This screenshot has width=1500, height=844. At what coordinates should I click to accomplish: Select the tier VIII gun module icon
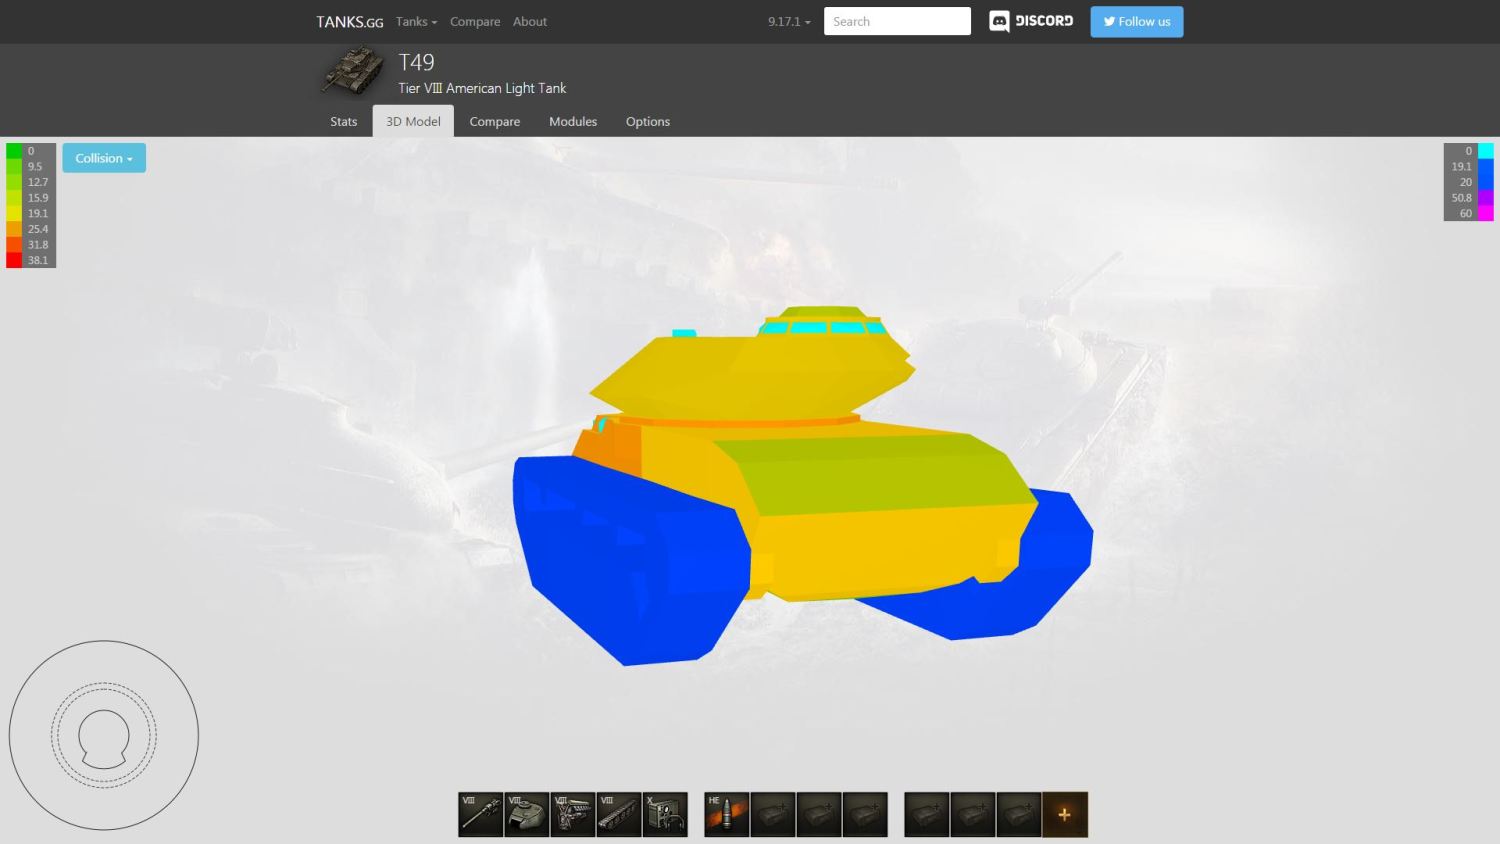point(480,814)
